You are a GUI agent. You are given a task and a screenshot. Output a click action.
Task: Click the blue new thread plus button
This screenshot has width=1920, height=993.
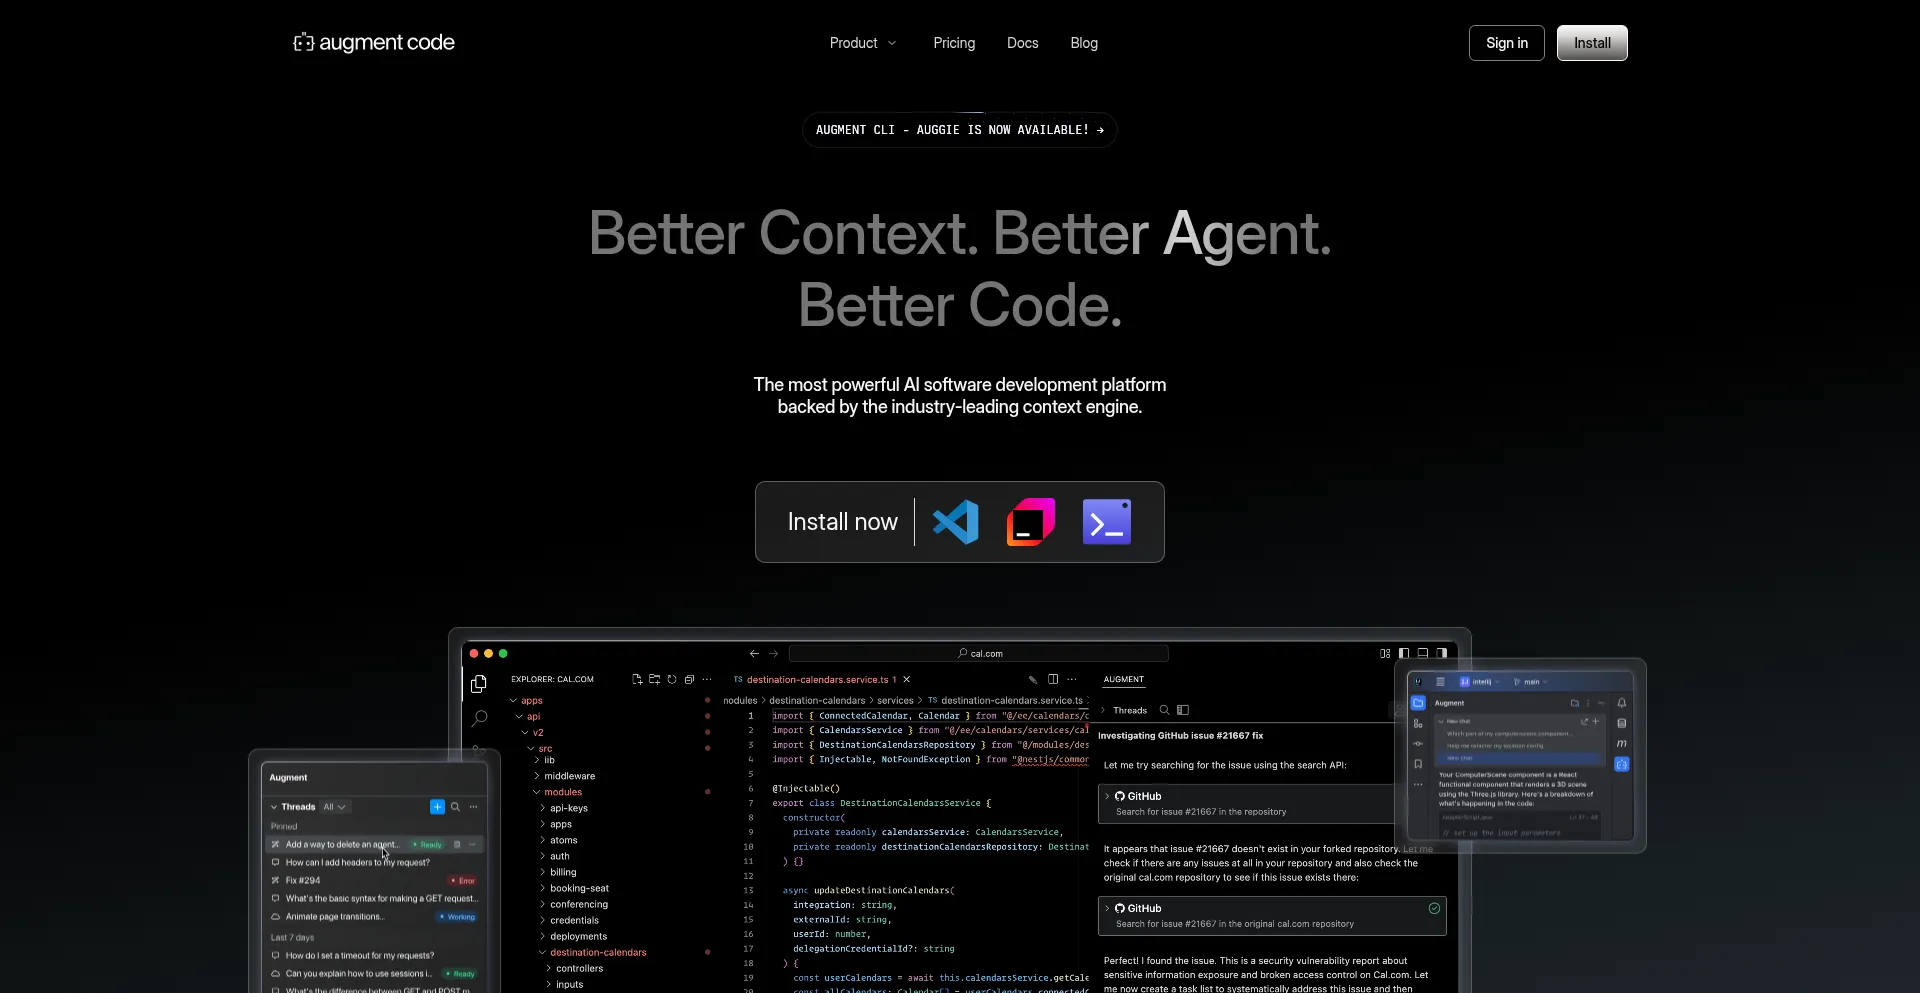tap(437, 807)
